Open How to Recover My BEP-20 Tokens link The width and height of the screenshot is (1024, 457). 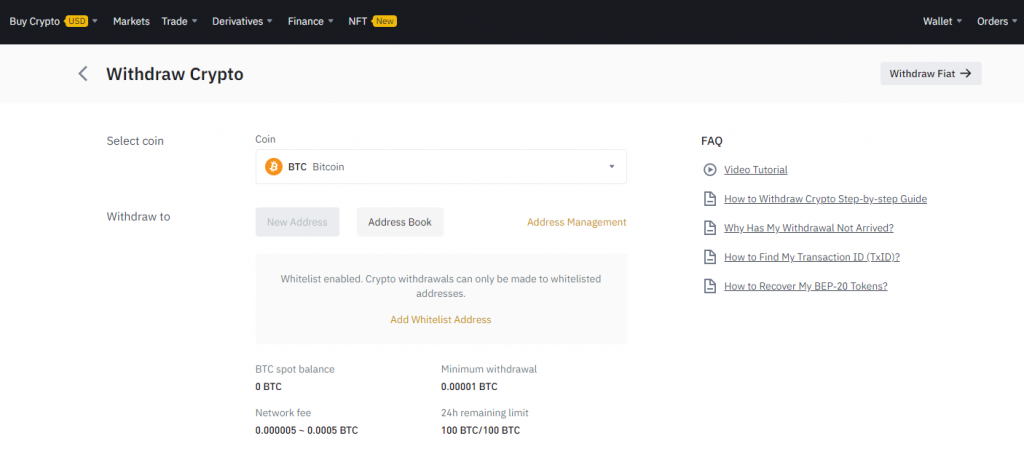pos(806,286)
